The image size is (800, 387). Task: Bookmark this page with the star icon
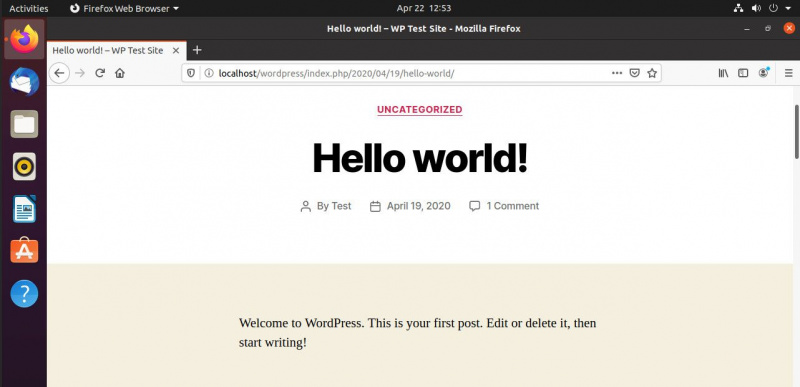tap(652, 73)
